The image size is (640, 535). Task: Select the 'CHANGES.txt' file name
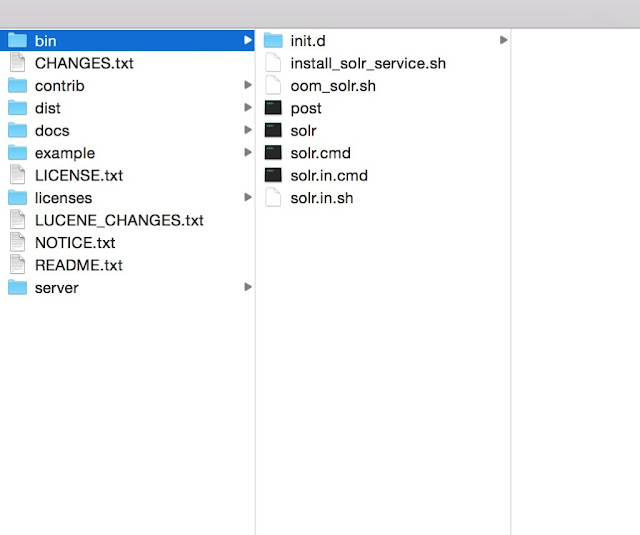84,63
